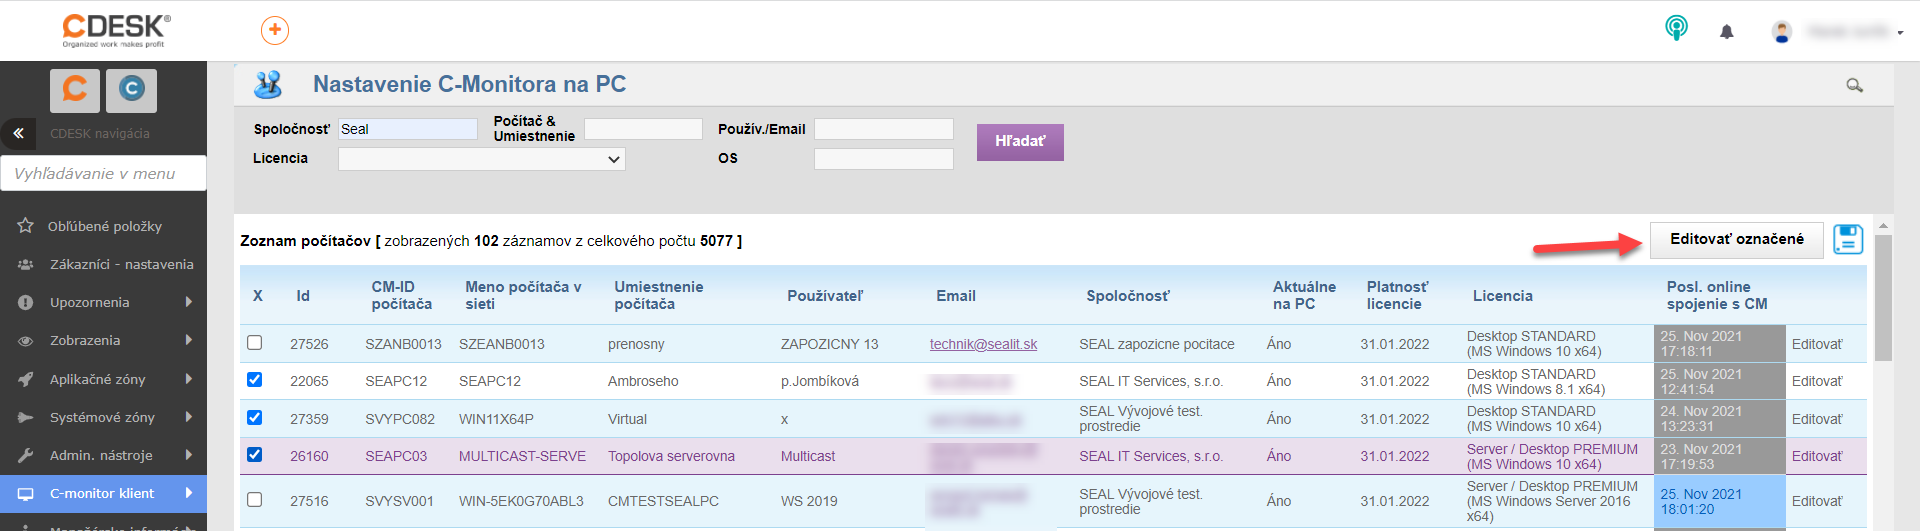
Task: Click the Hľadať search button
Action: tap(1020, 142)
